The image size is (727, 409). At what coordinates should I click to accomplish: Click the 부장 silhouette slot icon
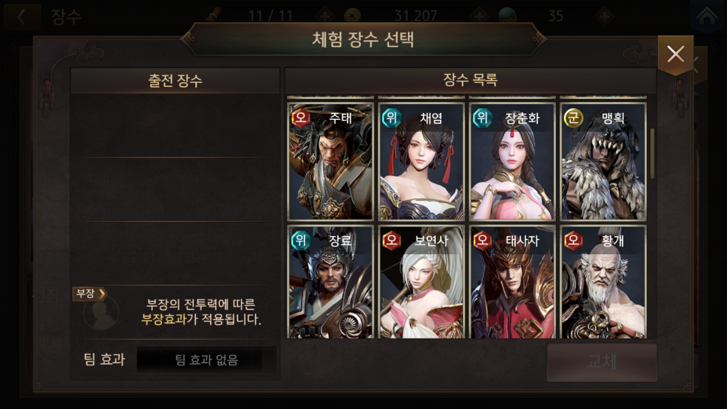[x=101, y=313]
